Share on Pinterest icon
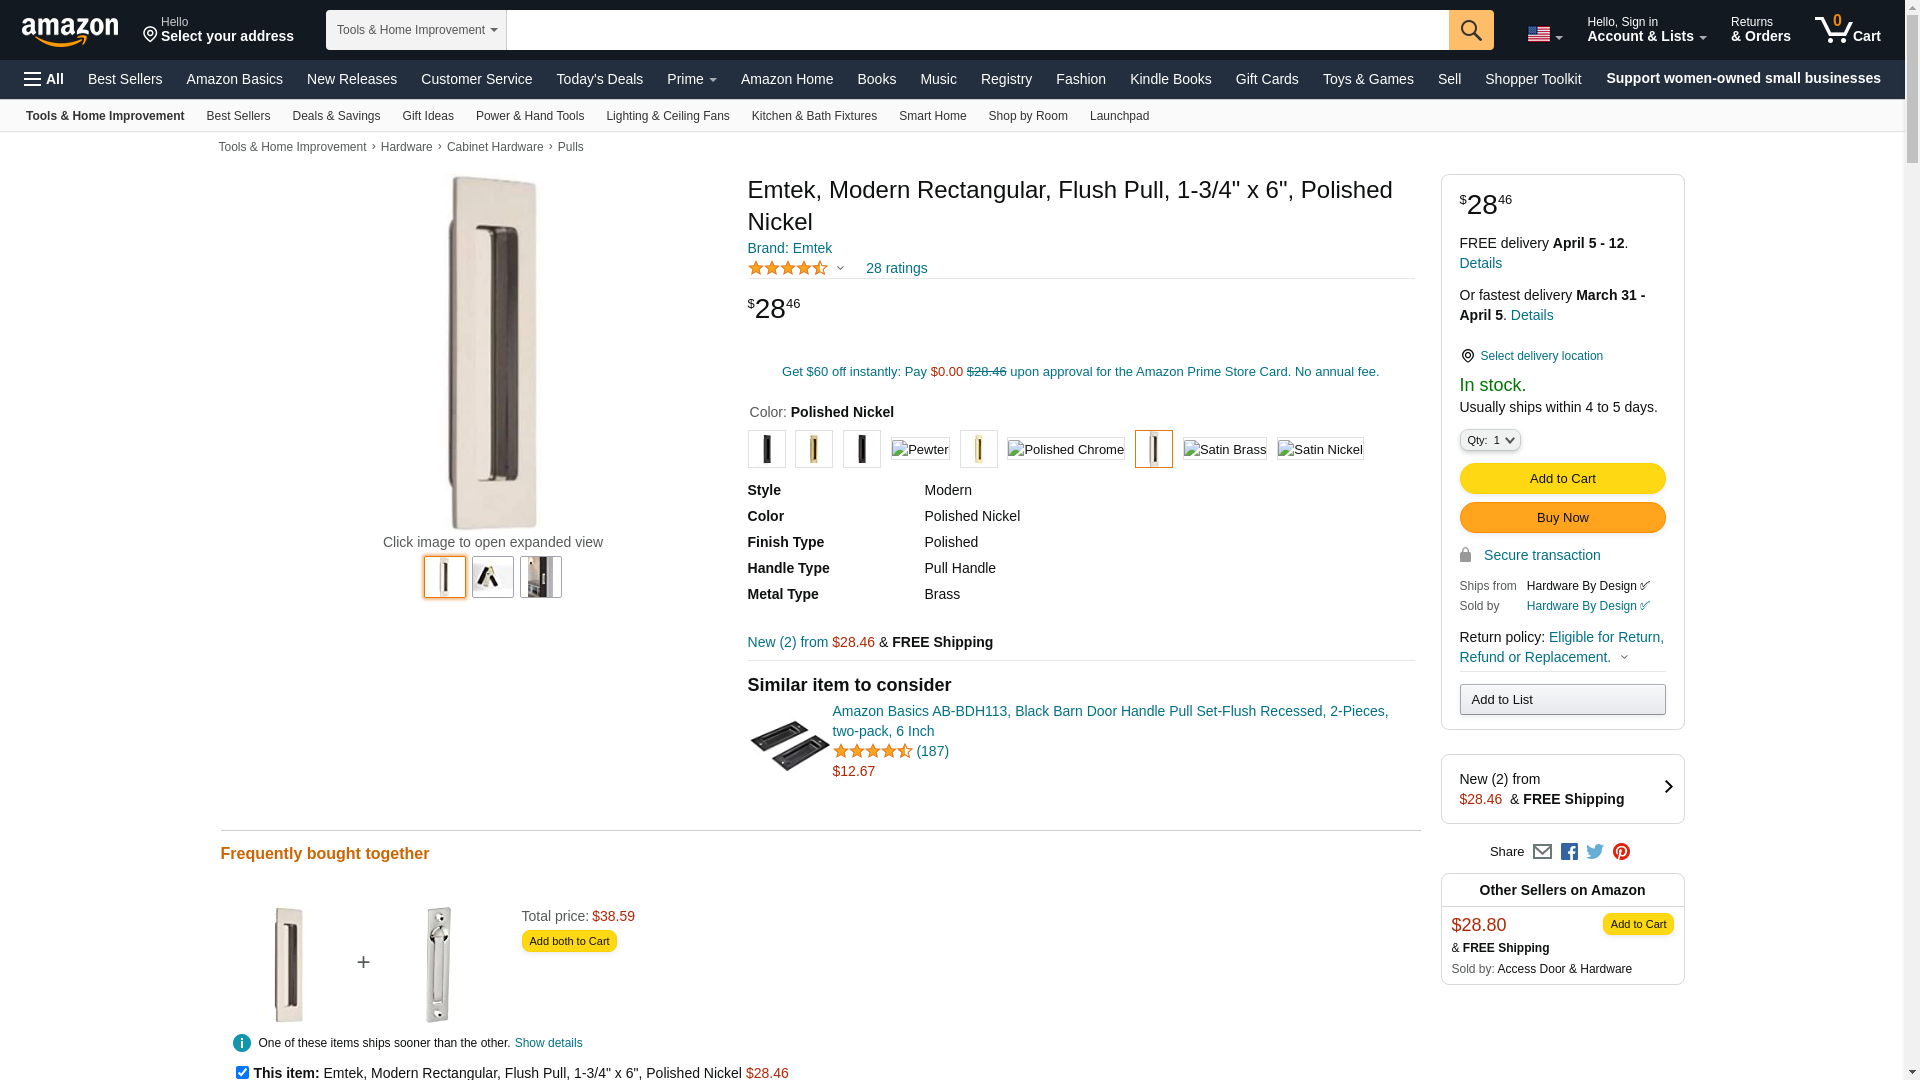This screenshot has height=1080, width=1920. pos(1621,852)
